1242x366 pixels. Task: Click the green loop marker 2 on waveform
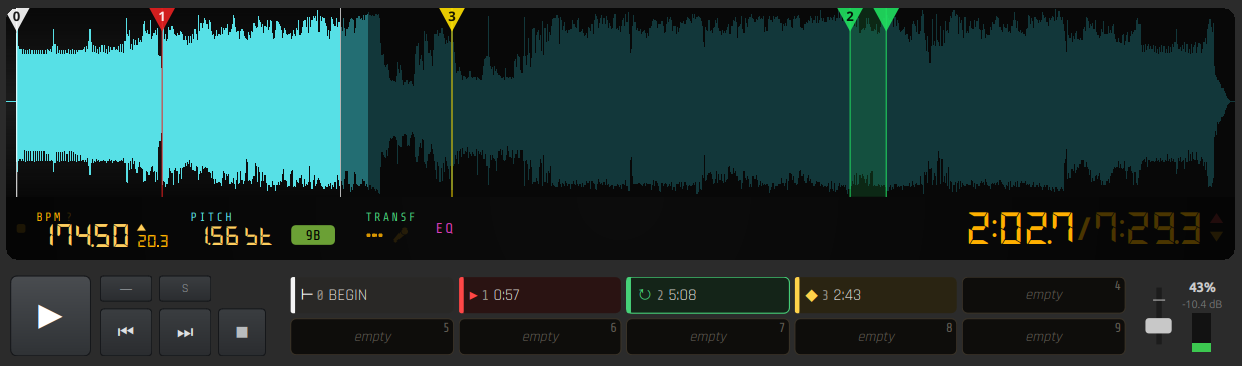(x=850, y=17)
